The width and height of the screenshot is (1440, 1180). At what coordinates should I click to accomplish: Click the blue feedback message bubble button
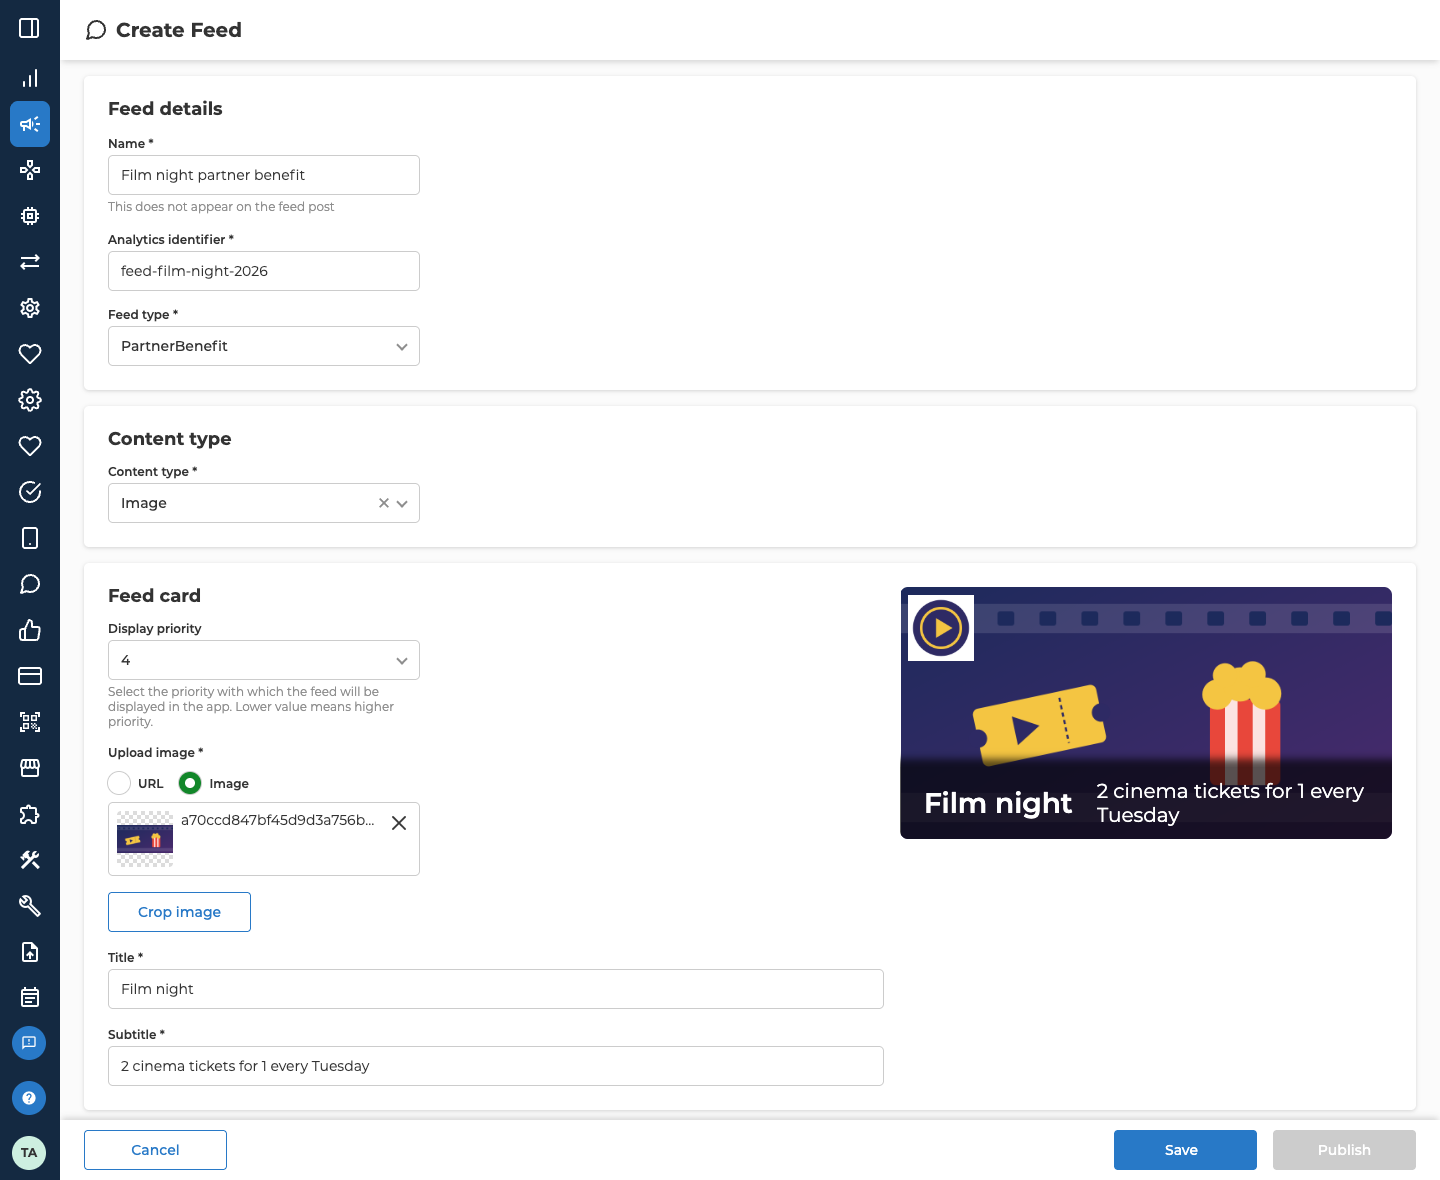[x=29, y=1043]
